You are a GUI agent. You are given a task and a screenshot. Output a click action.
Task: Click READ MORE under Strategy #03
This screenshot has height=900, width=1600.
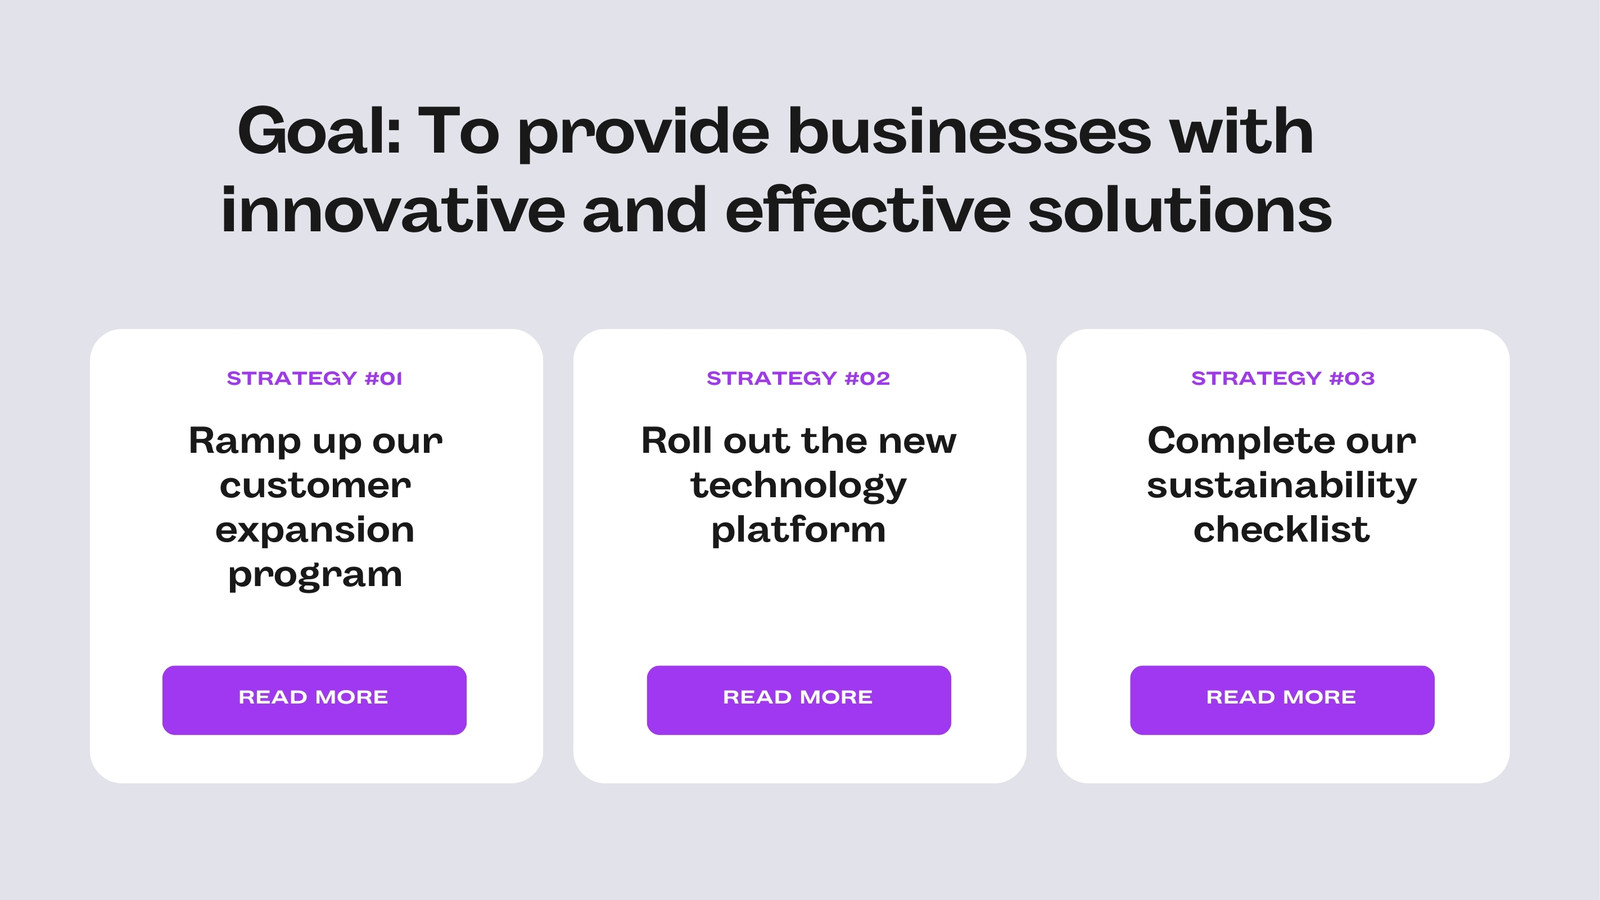[1282, 700]
